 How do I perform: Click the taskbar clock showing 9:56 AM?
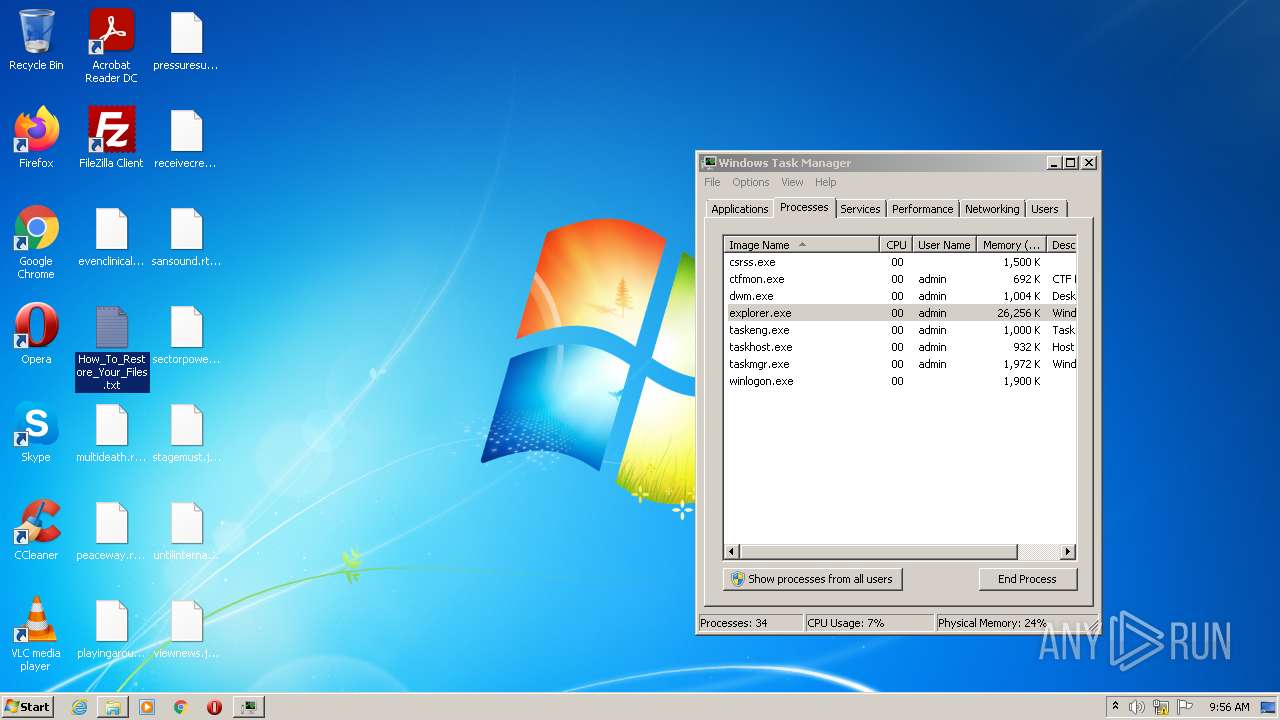(1229, 707)
